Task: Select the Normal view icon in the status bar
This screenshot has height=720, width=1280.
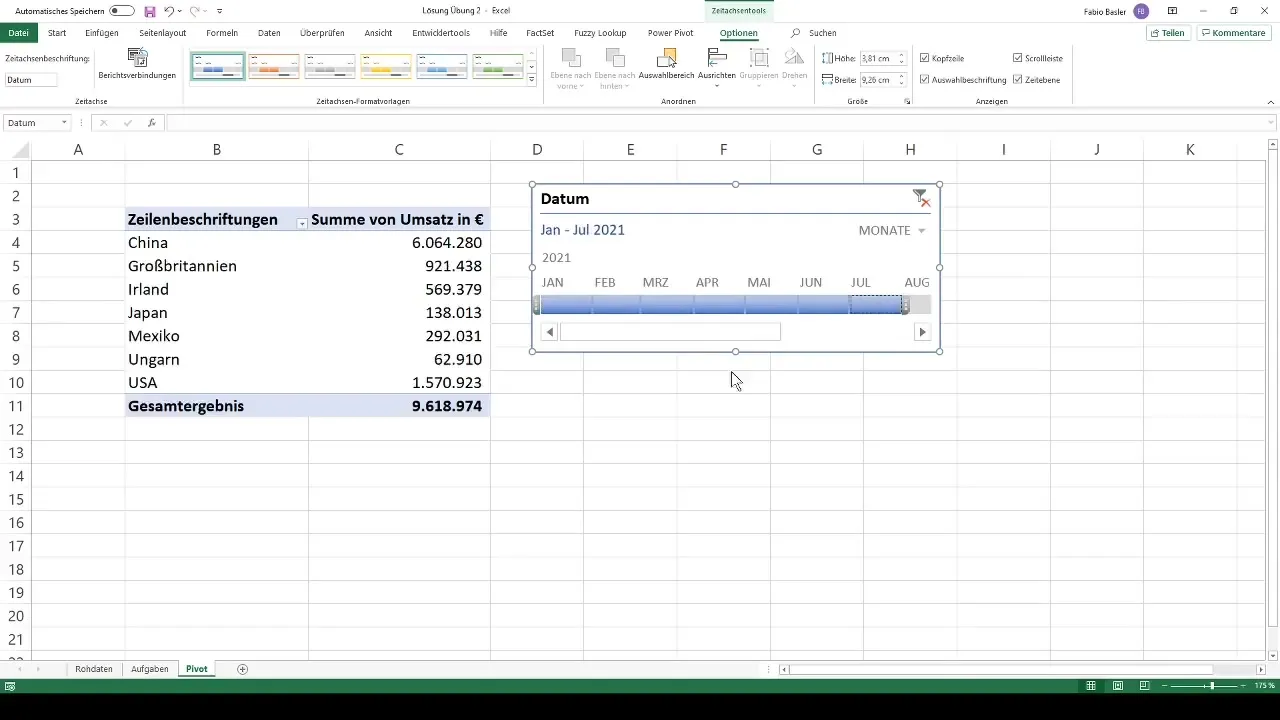Action: tap(1093, 686)
